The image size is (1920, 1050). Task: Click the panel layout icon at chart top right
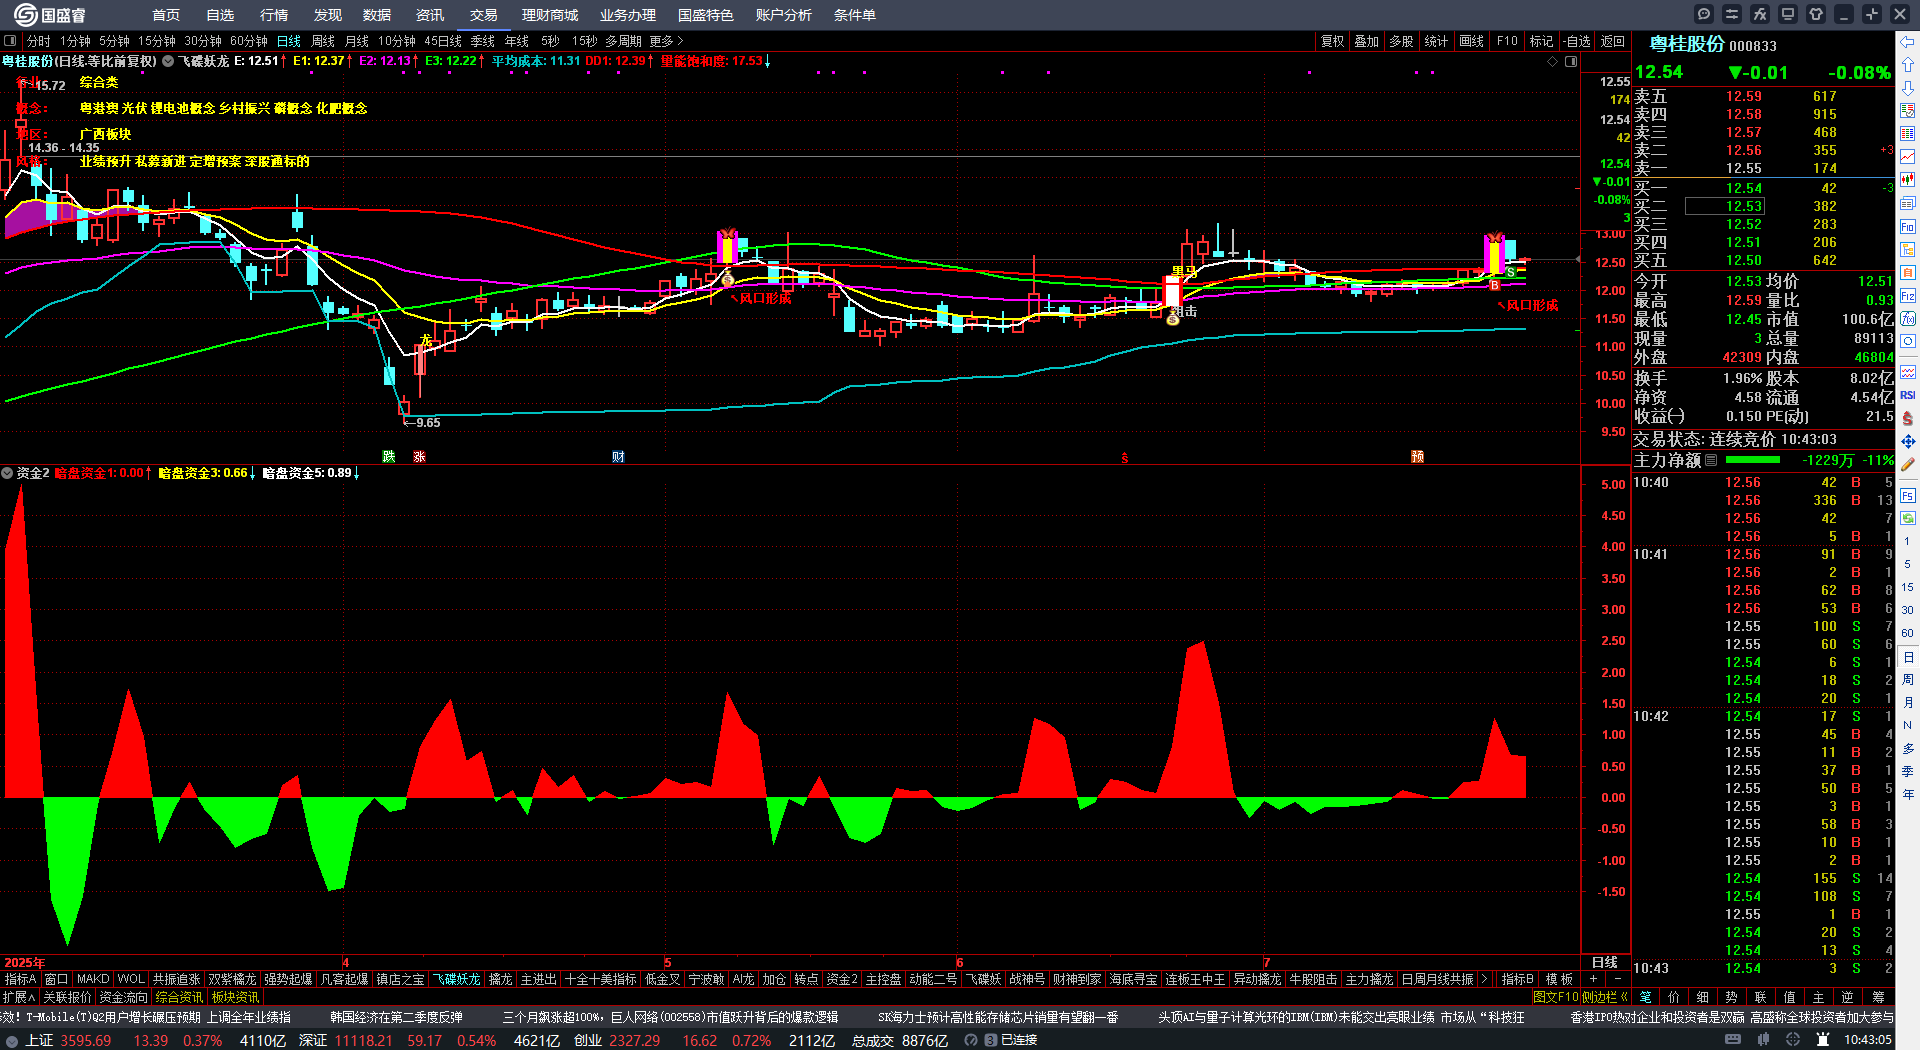tap(1571, 61)
